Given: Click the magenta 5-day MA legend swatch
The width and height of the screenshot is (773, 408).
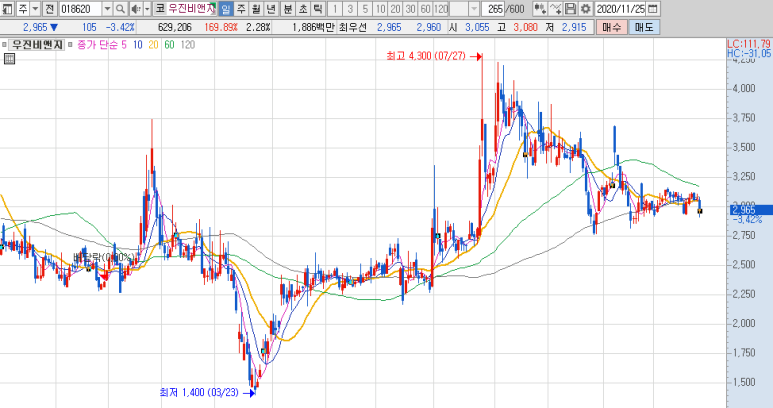Looking at the screenshot, I should (x=124, y=45).
